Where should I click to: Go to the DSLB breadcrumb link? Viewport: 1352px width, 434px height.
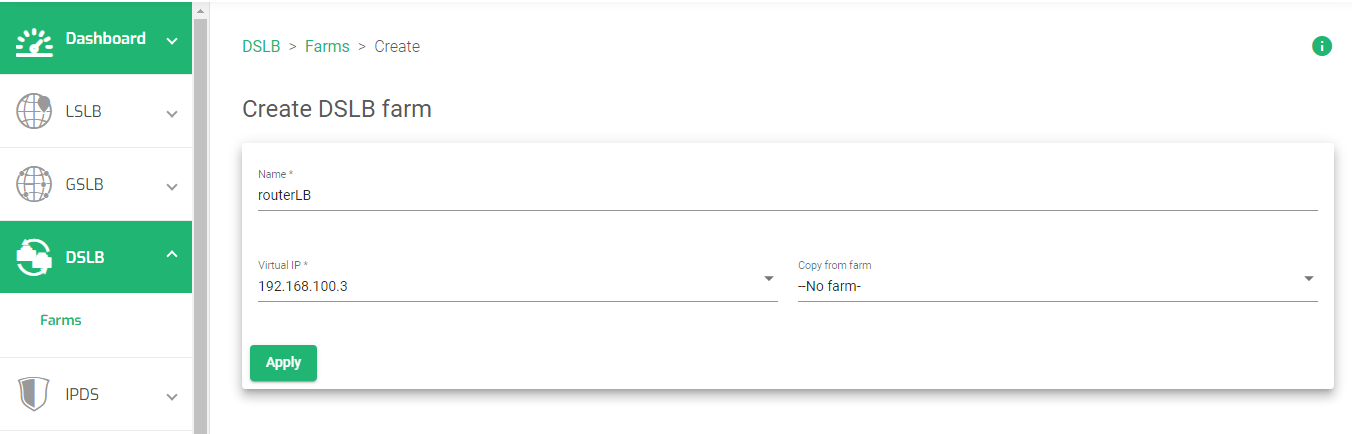pos(261,47)
